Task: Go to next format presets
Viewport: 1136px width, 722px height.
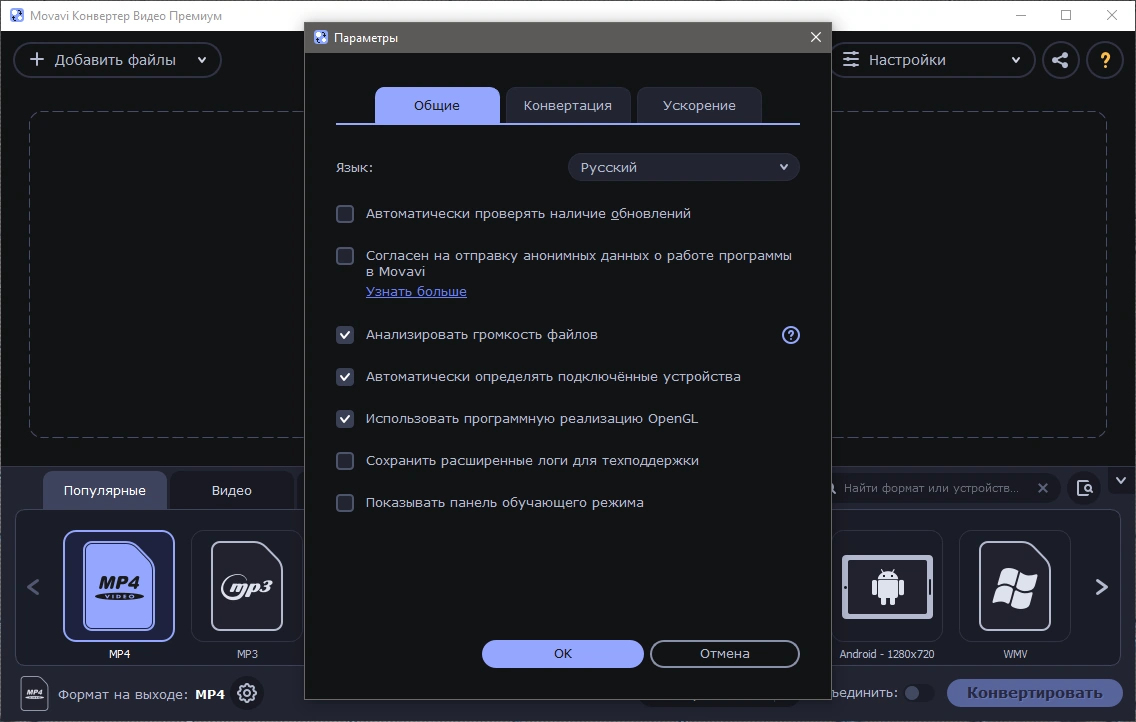Action: pos(1101,587)
